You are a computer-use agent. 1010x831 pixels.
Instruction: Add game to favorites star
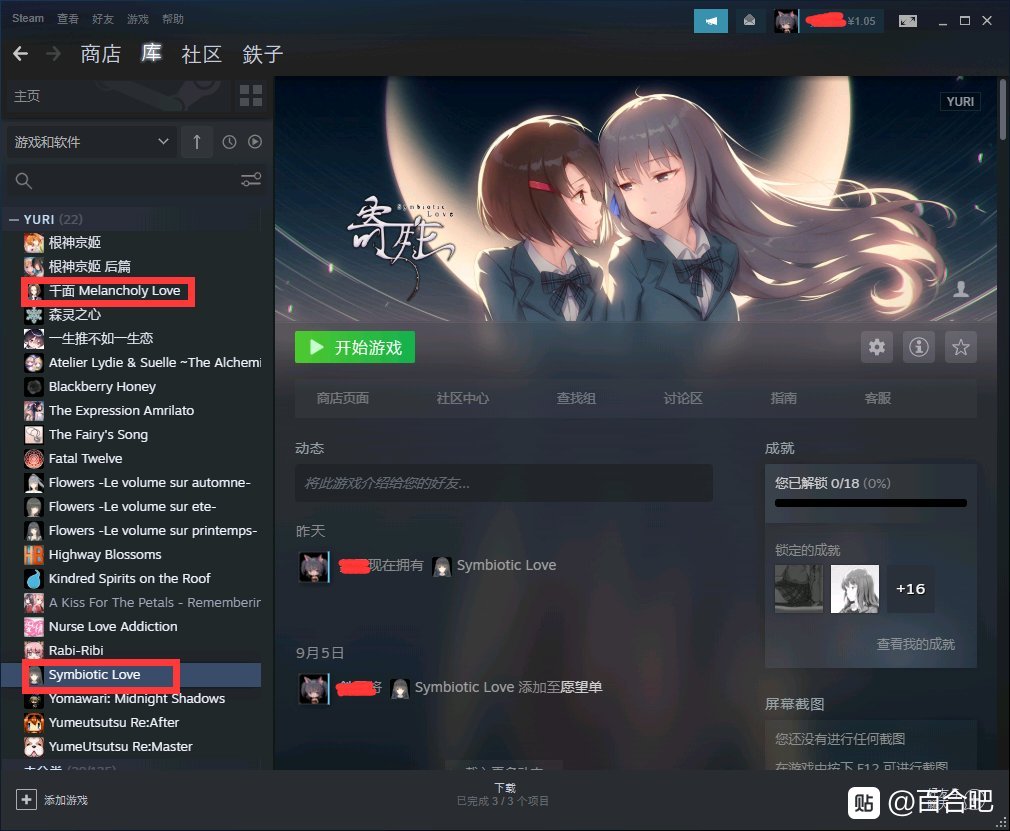pos(960,347)
